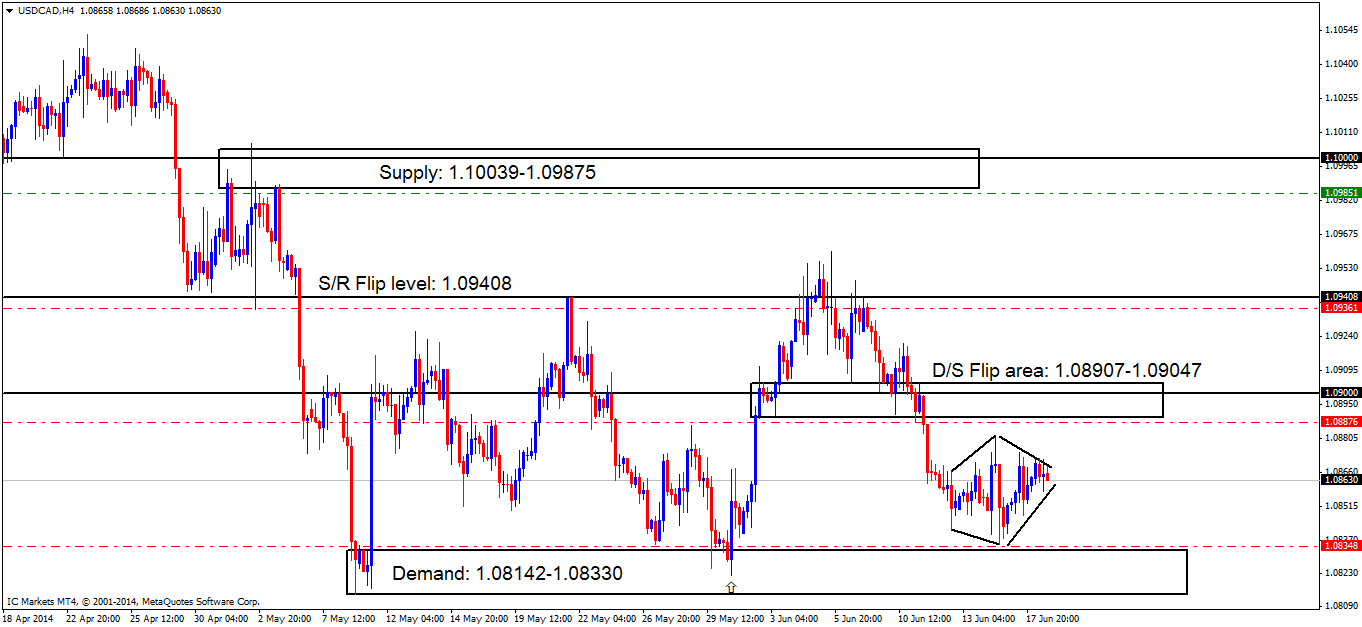This screenshot has width=1362, height=627.
Task: Open the chart menu triangle beside USDCAD,H4
Action: (x=9, y=9)
